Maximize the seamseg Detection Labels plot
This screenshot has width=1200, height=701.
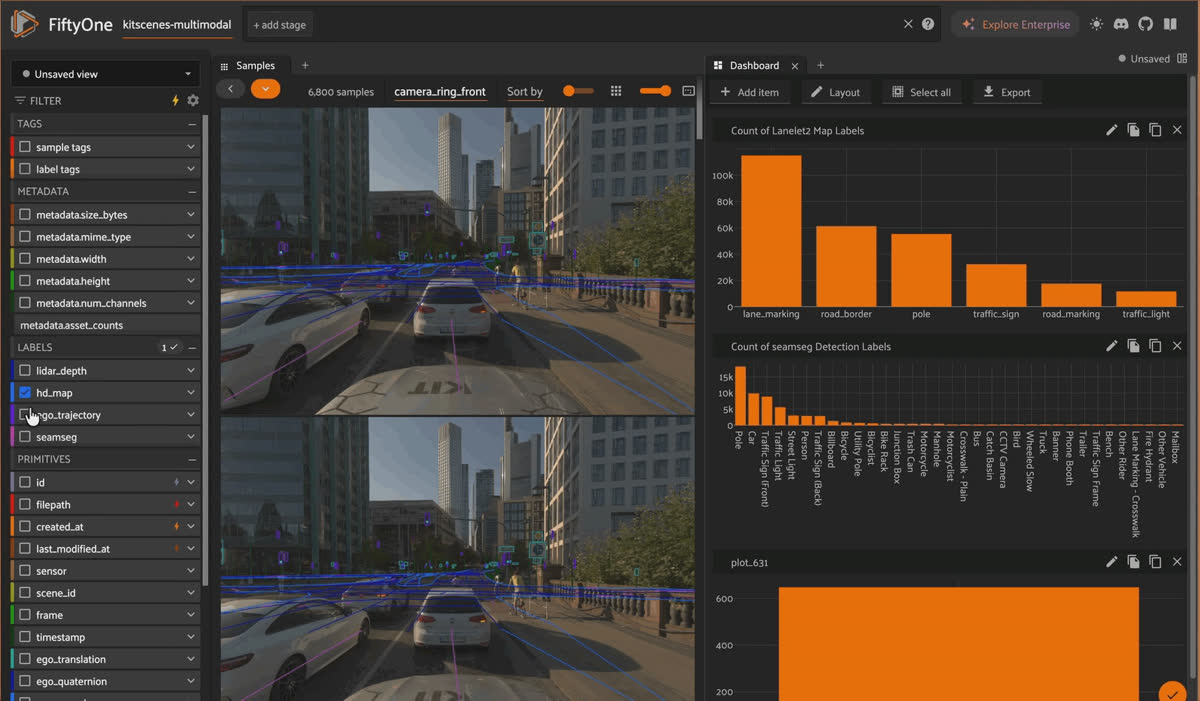pyautogui.click(x=1155, y=346)
